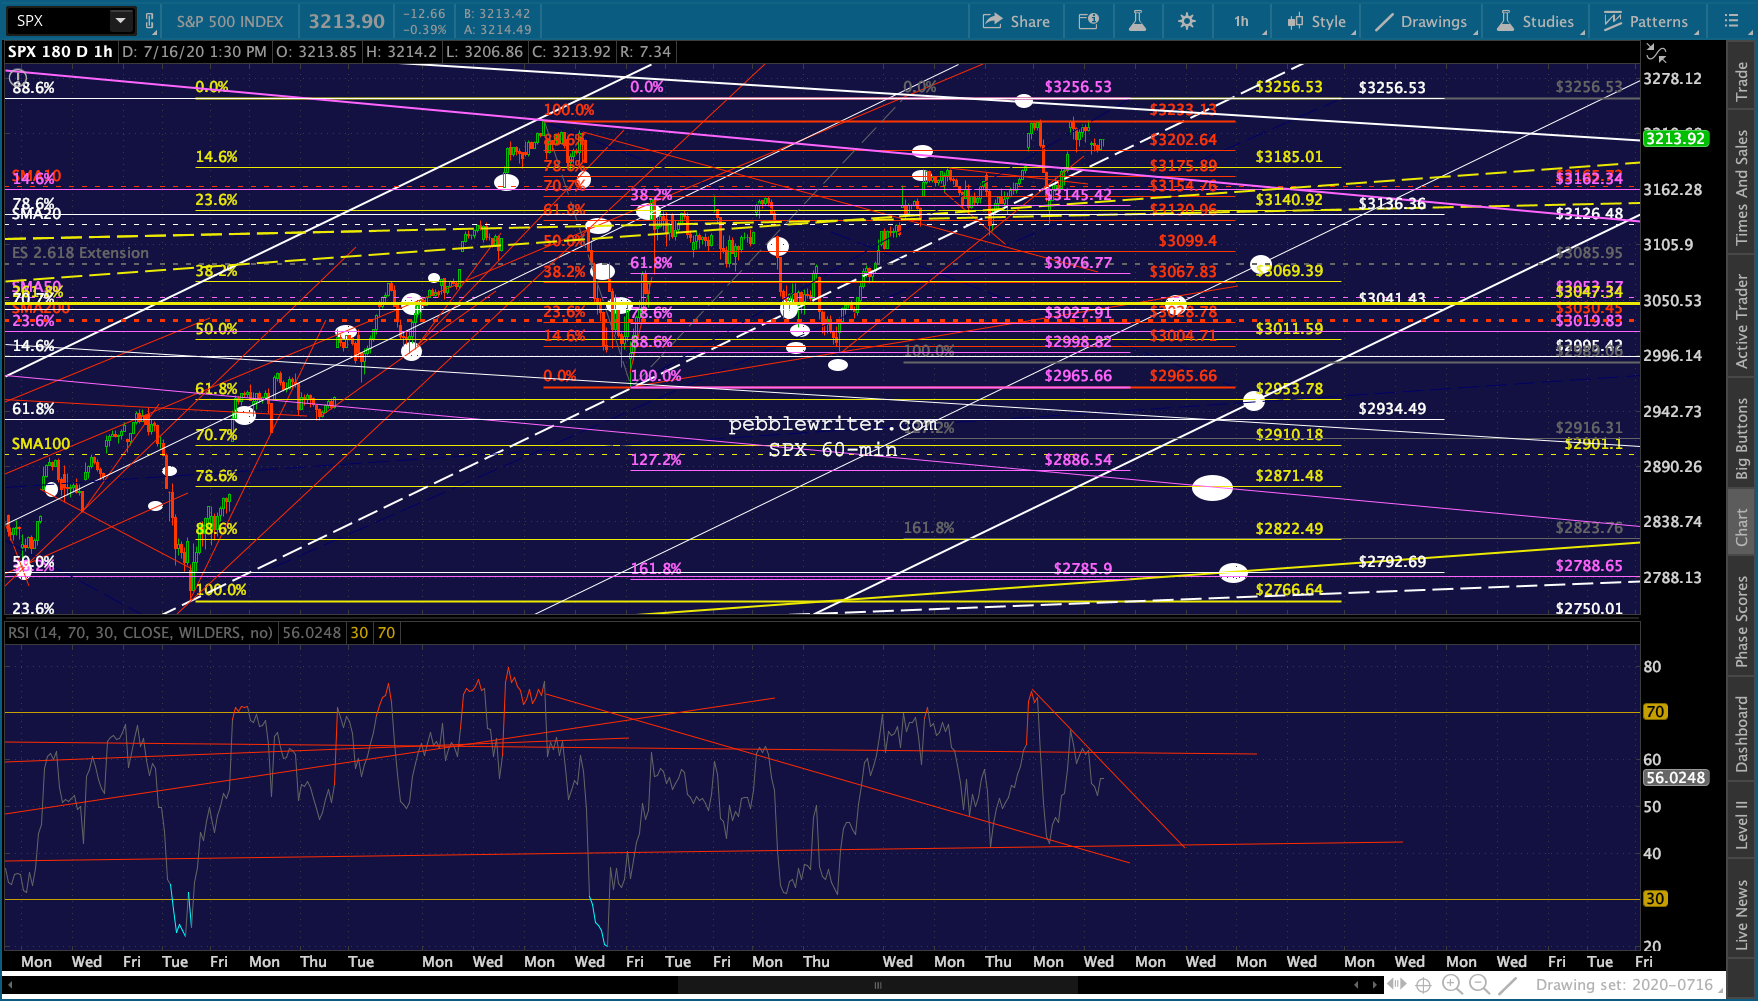Toggle the price axis auto-fit icon
This screenshot has height=1001, width=1758.
point(1657,52)
